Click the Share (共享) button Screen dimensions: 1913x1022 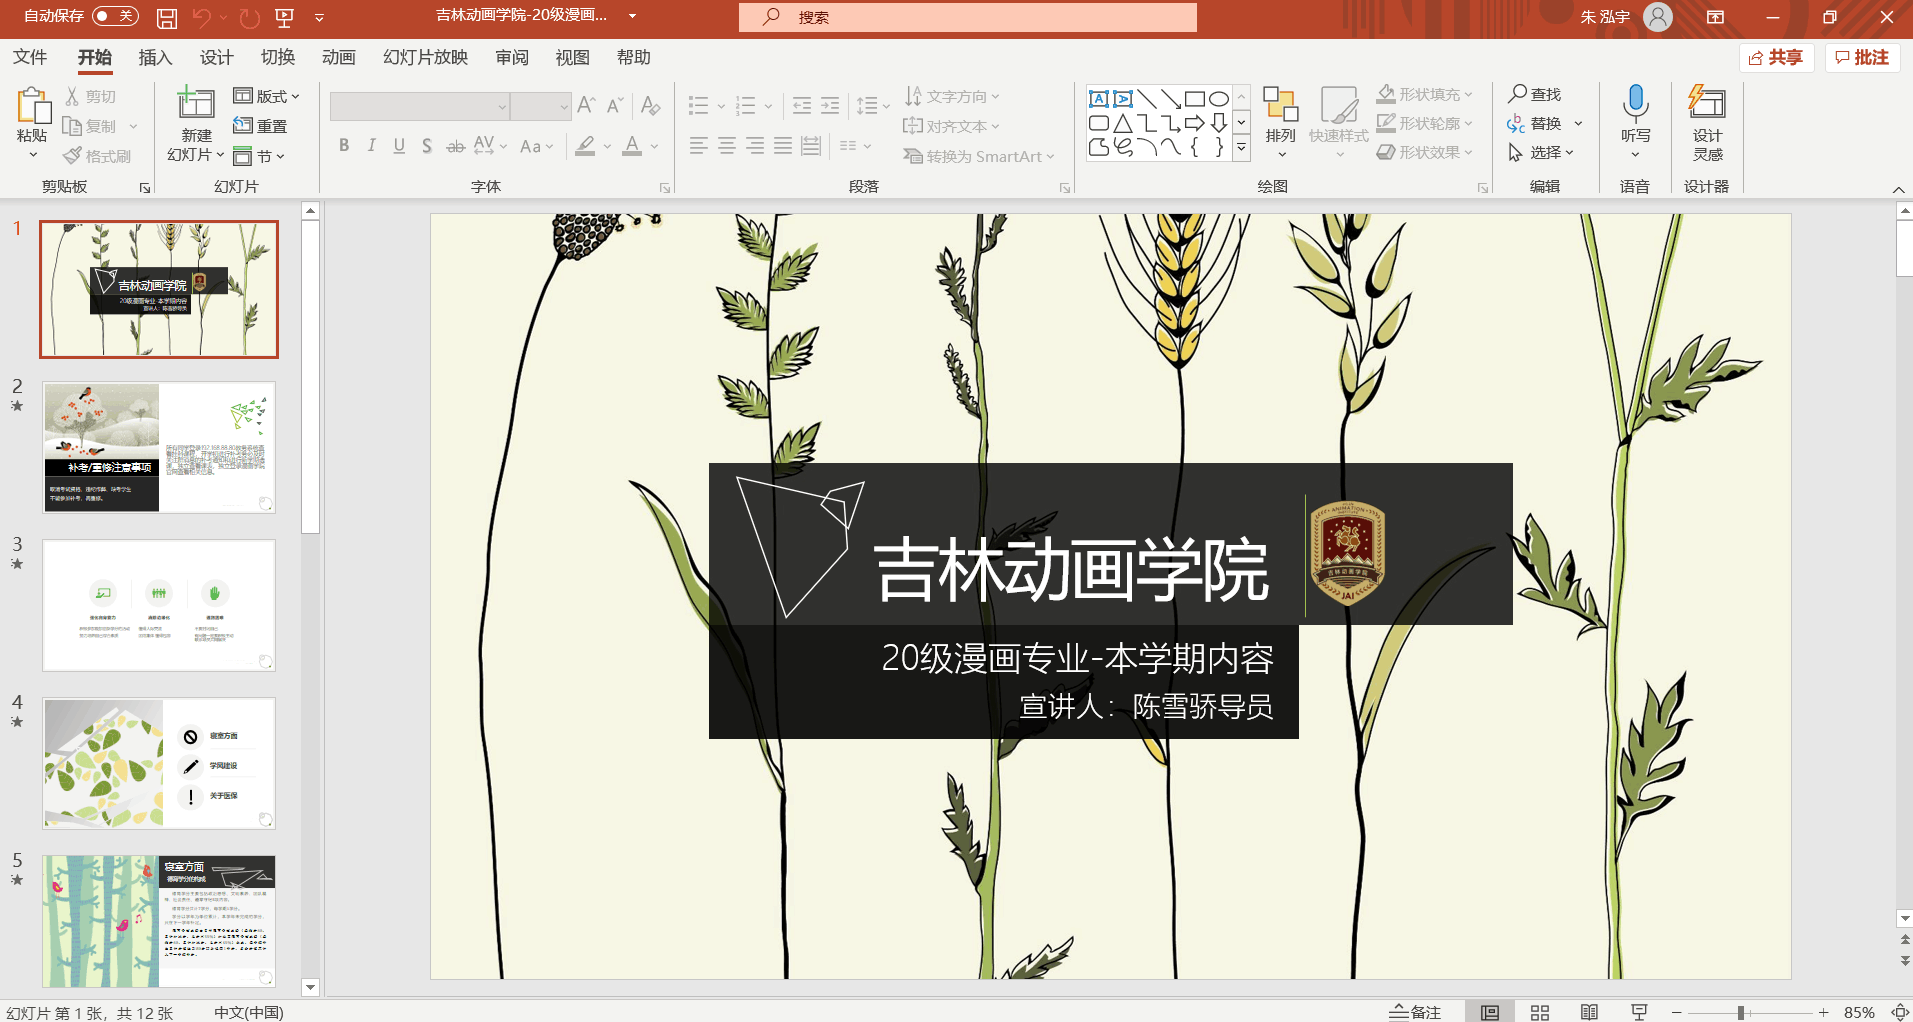click(1777, 57)
